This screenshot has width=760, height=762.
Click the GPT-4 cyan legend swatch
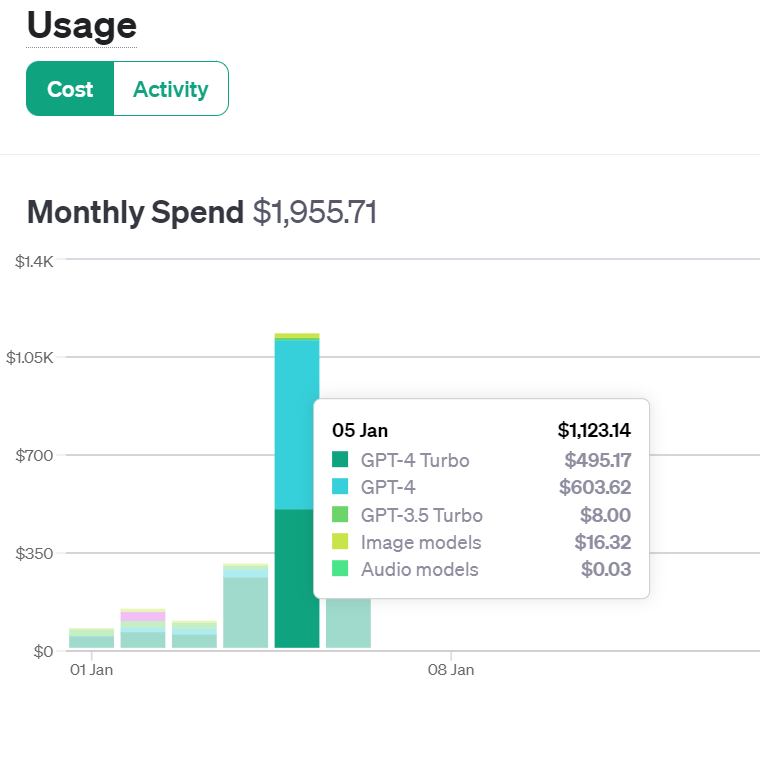click(340, 488)
